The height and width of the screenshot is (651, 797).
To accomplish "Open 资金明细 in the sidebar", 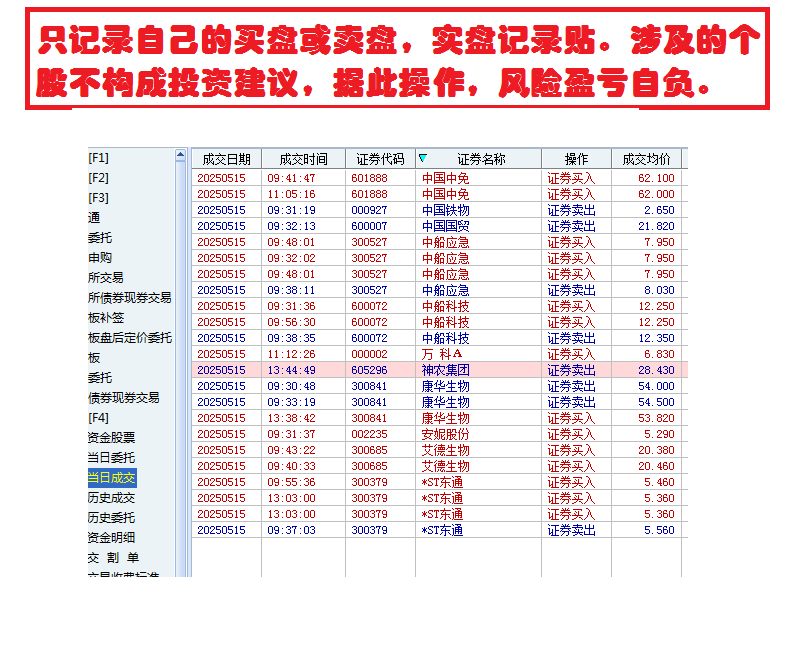I will [x=111, y=538].
